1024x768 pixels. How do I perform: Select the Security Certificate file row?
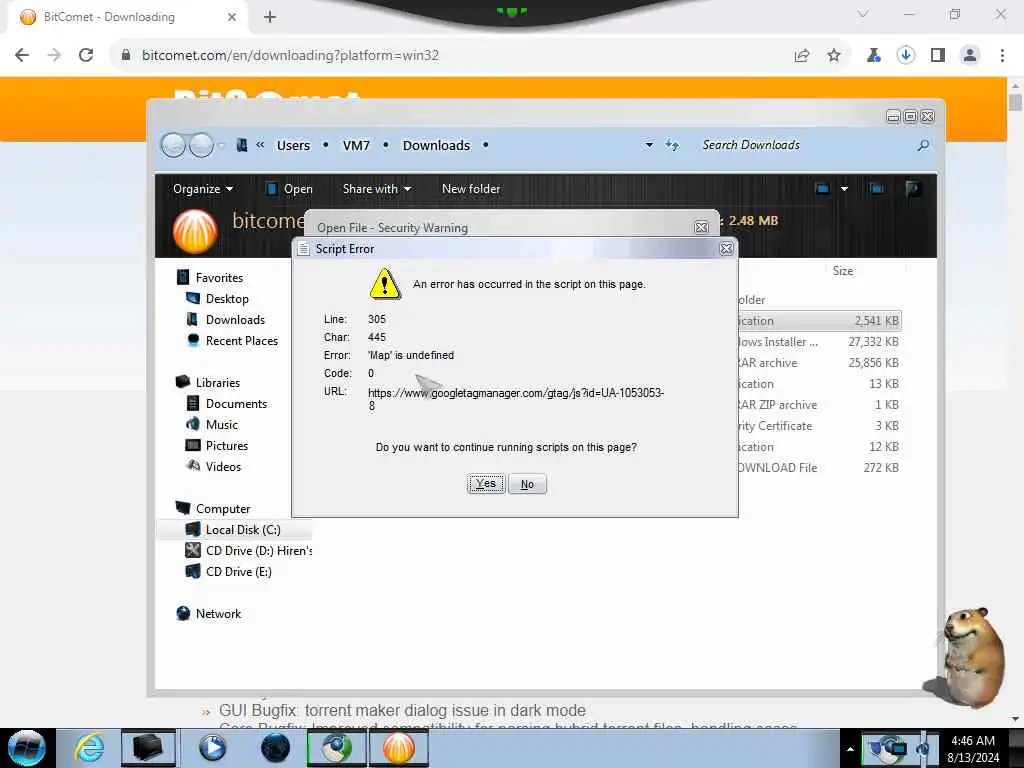tap(820, 426)
